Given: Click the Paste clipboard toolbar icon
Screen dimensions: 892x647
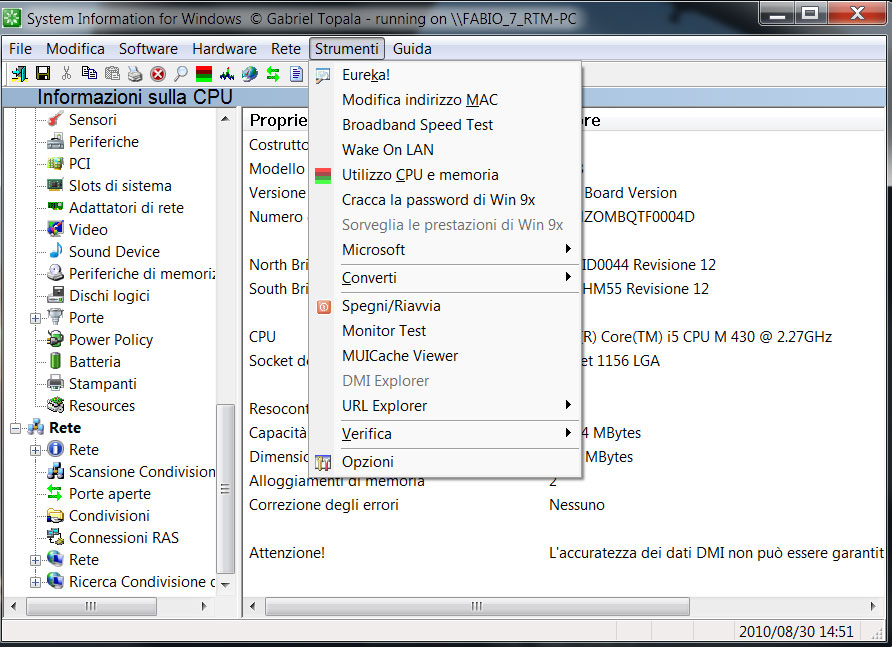Looking at the screenshot, I should coord(113,73).
